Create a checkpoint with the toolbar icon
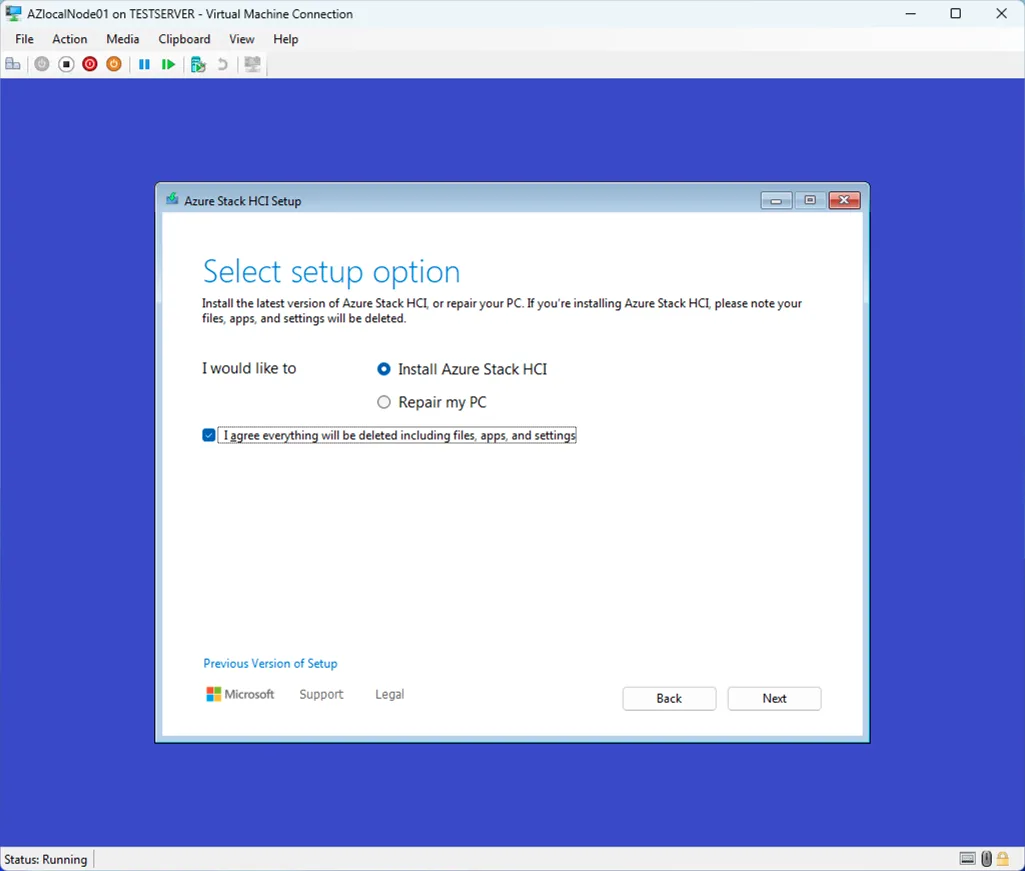1025x871 pixels. (x=198, y=64)
